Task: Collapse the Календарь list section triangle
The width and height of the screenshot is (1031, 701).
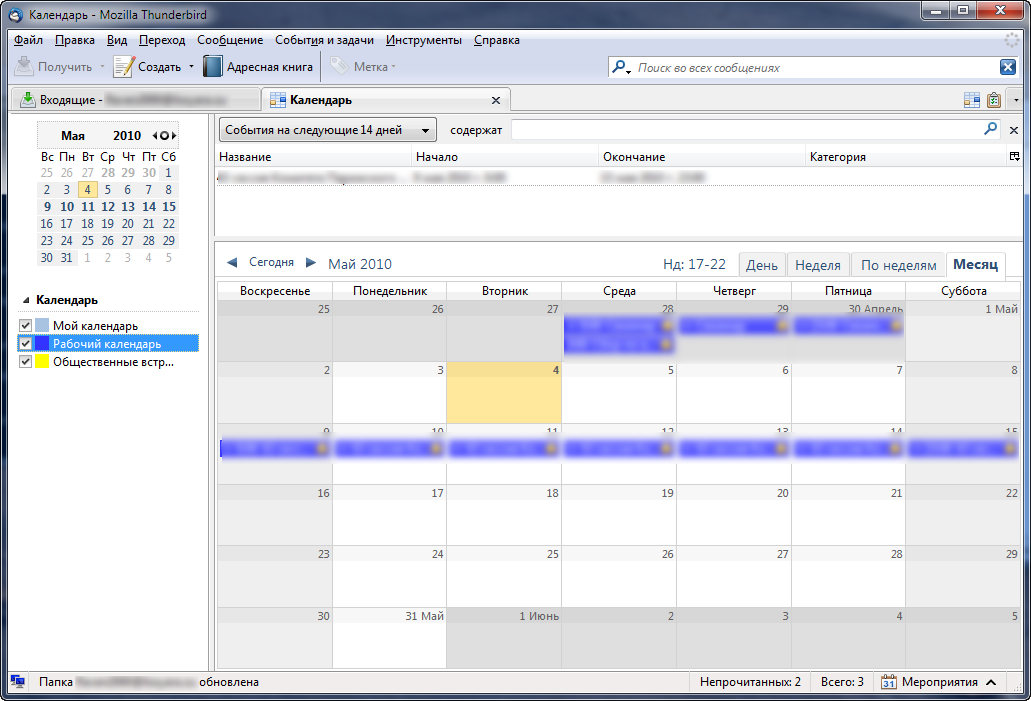Action: coord(26,300)
